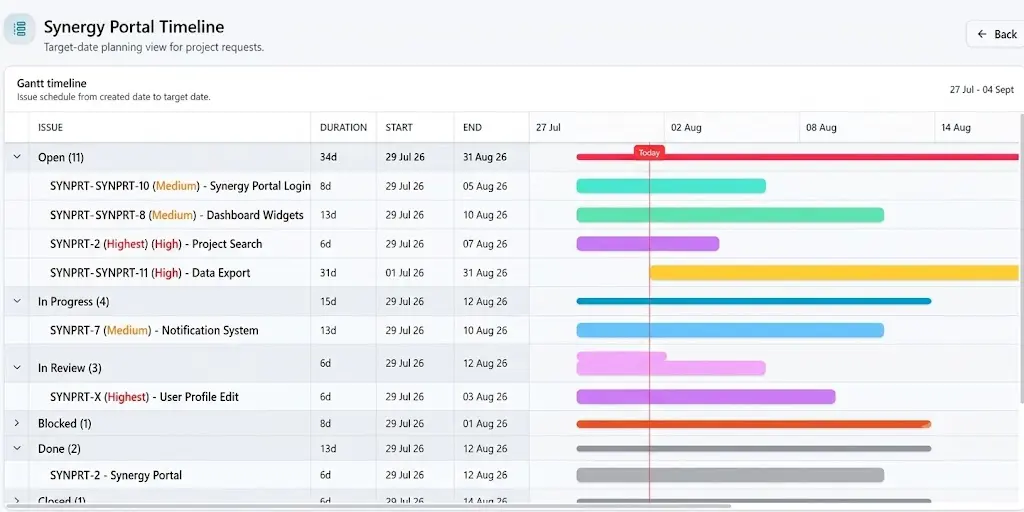Collapse the In Review (3) group
Image resolution: width=1024 pixels, height=512 pixels.
coord(17,368)
